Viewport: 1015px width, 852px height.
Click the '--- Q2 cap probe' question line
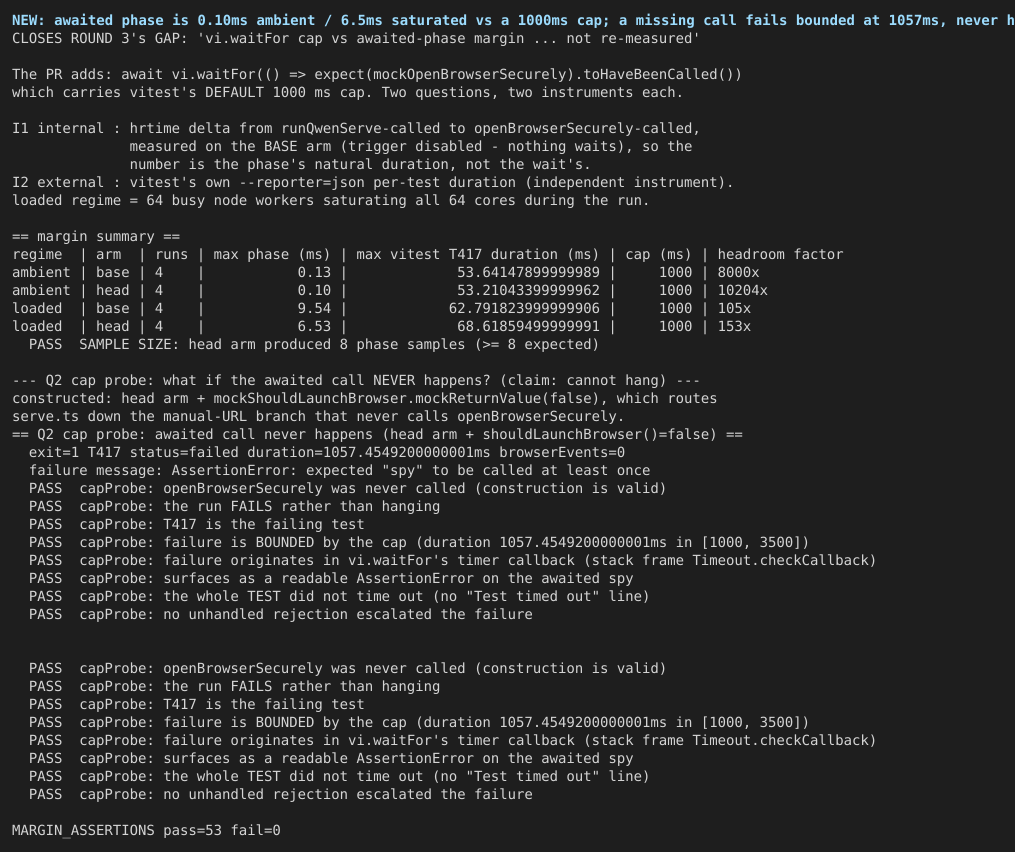pyautogui.click(x=355, y=381)
